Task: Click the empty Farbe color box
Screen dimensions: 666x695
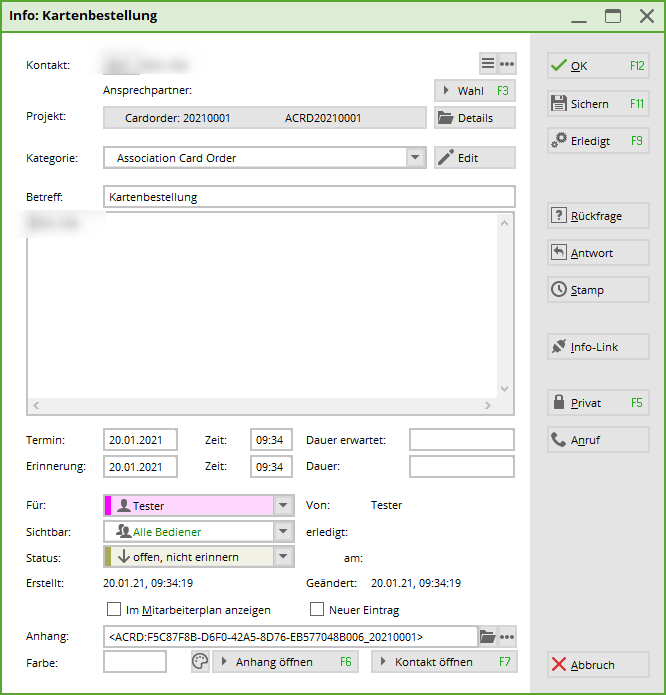Action: click(135, 662)
